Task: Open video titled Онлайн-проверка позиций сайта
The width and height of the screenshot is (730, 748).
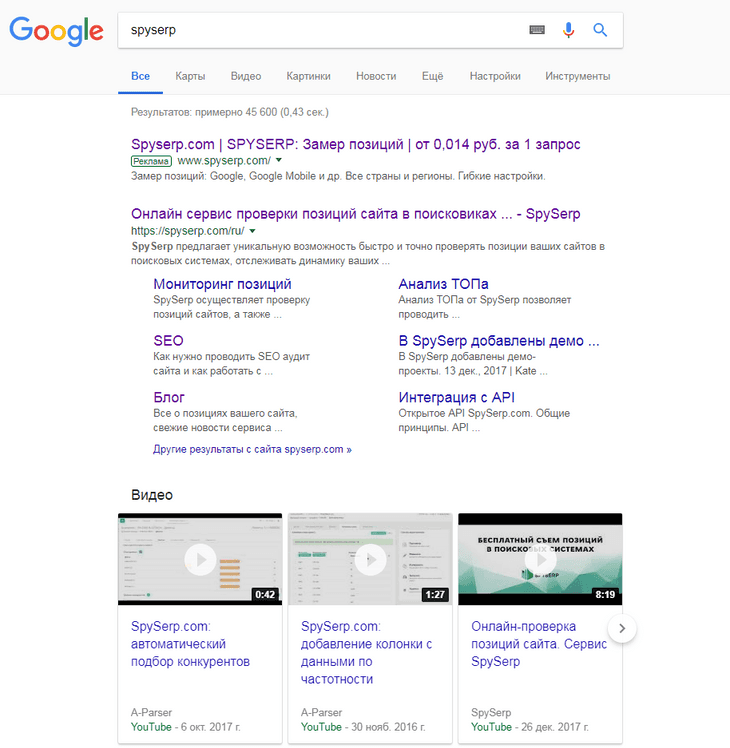Action: [x=539, y=644]
